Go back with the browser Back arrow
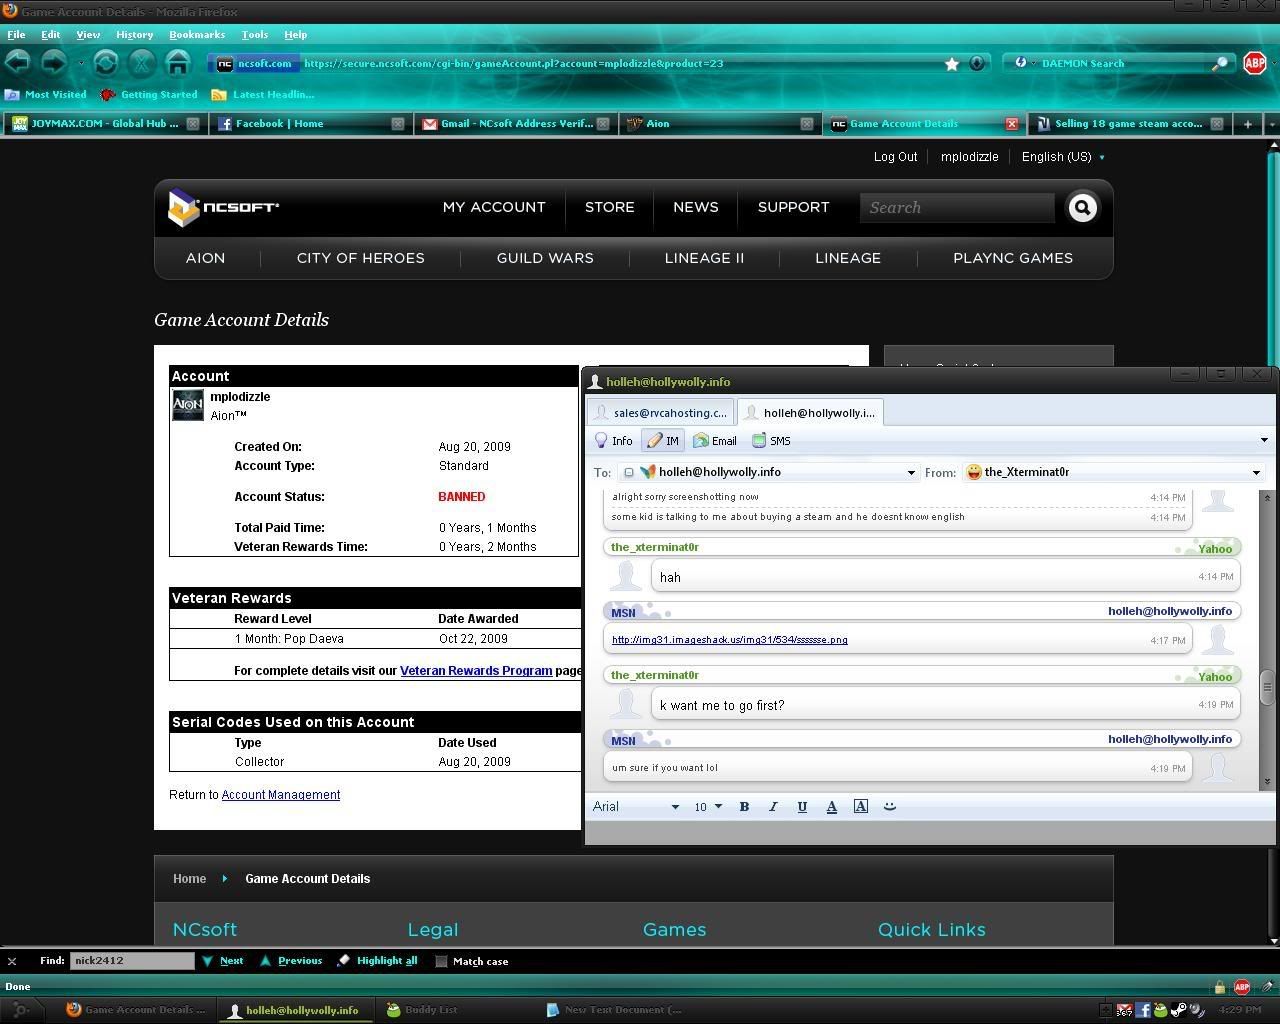1280x1024 pixels. pyautogui.click(x=17, y=63)
